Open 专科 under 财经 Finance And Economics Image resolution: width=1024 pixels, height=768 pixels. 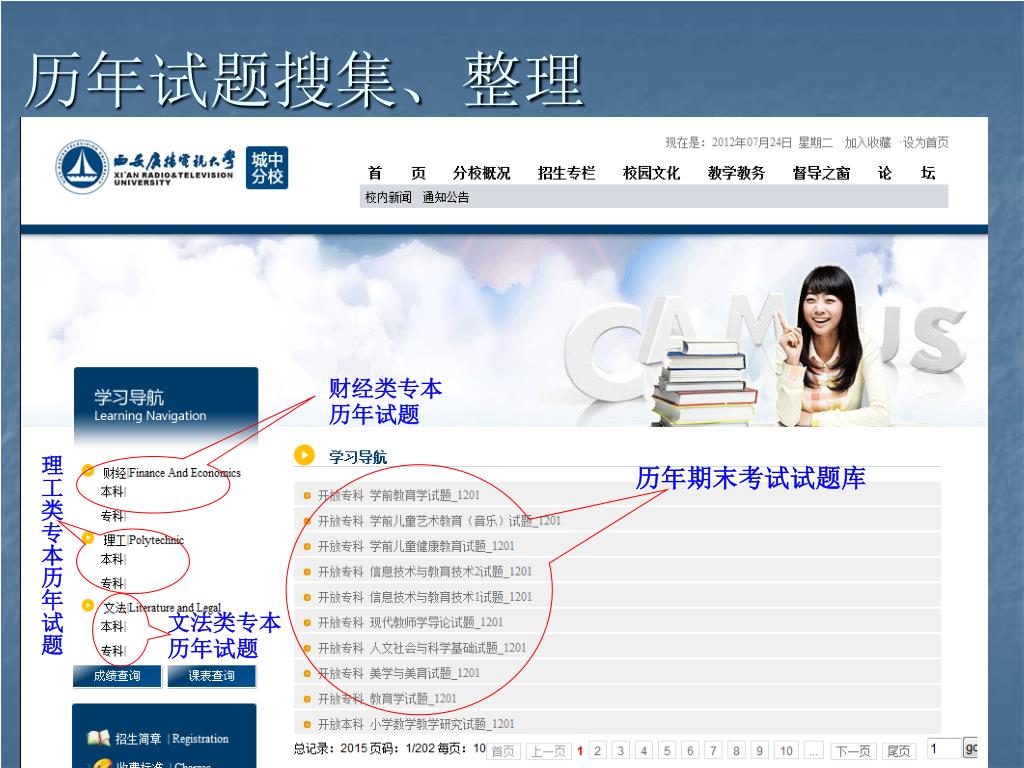click(x=112, y=516)
